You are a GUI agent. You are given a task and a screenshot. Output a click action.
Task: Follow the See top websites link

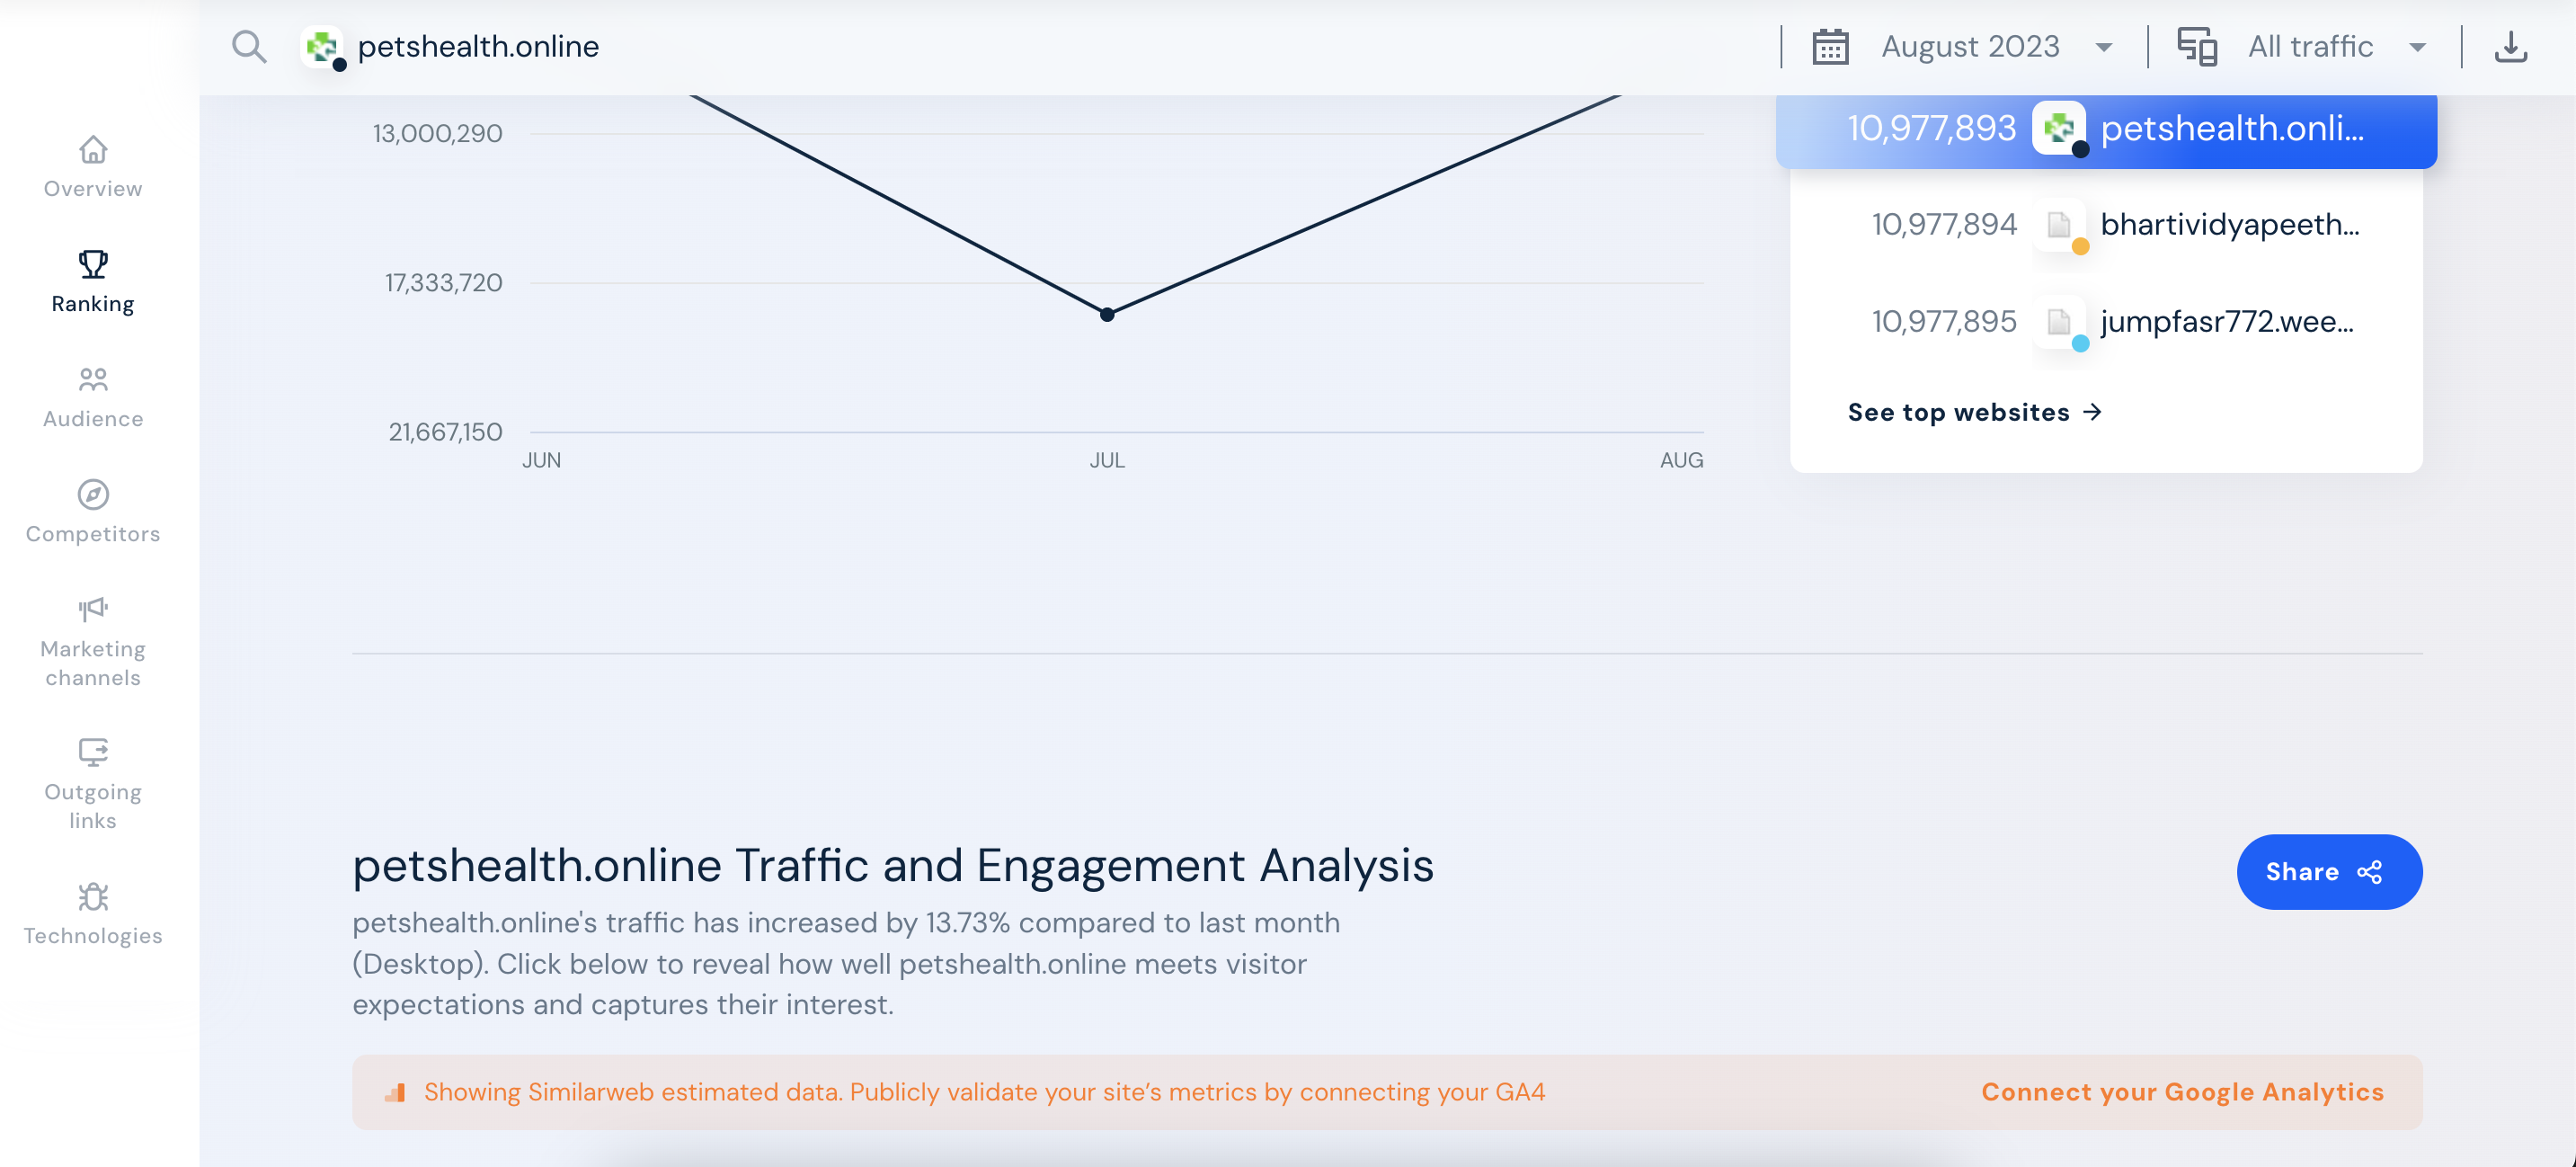point(1974,412)
